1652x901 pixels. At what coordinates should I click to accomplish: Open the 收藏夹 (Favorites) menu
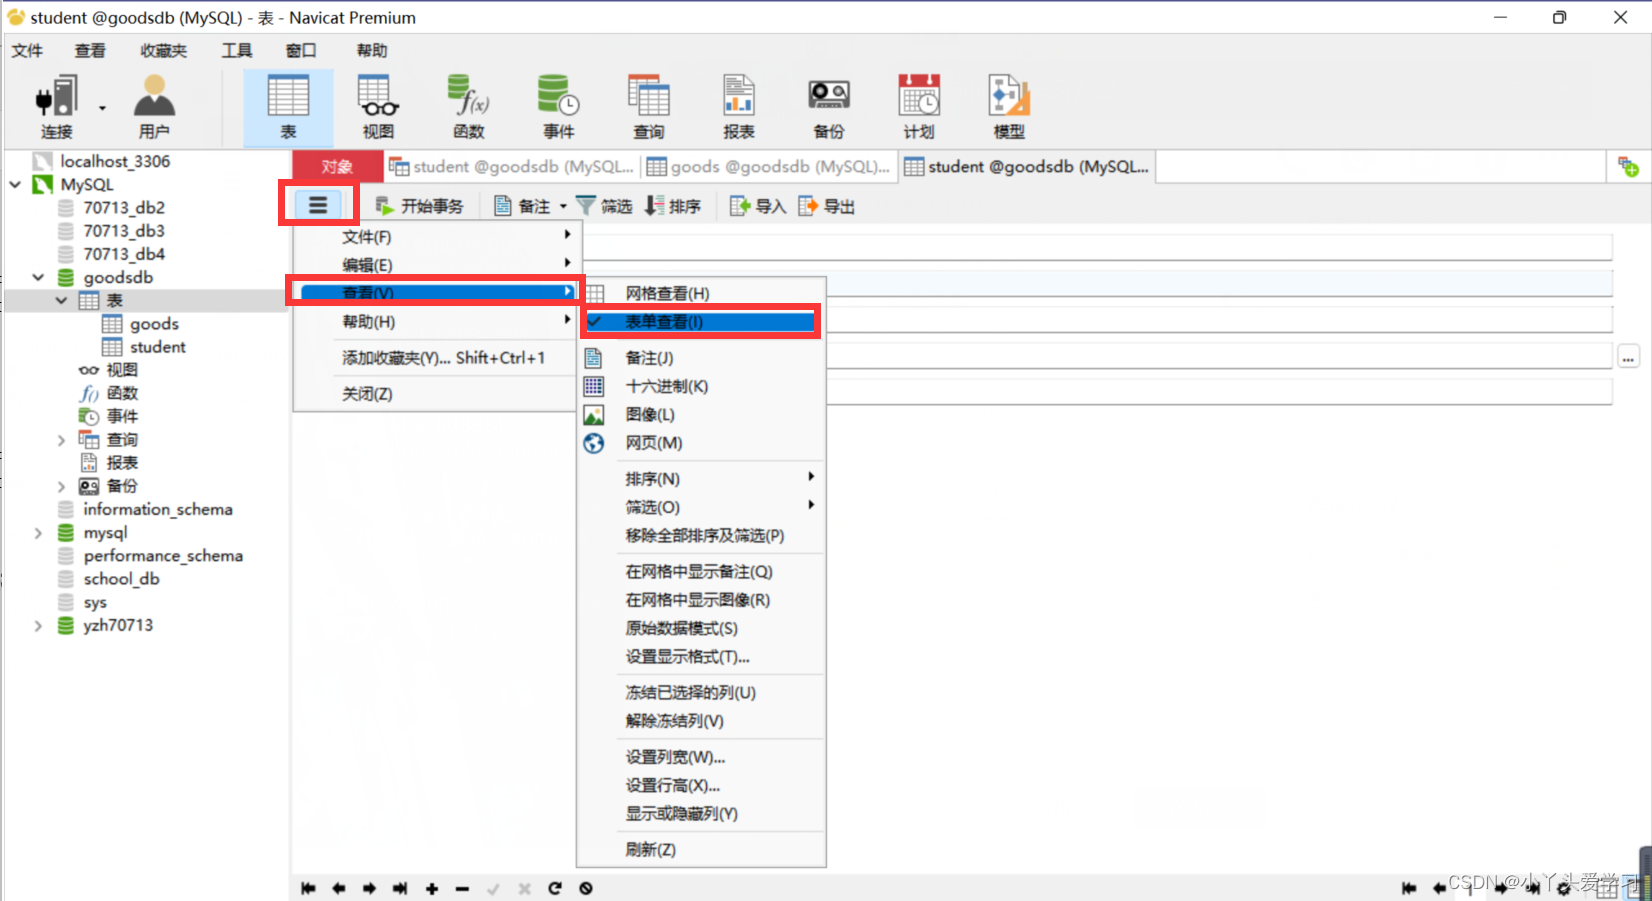(x=163, y=50)
